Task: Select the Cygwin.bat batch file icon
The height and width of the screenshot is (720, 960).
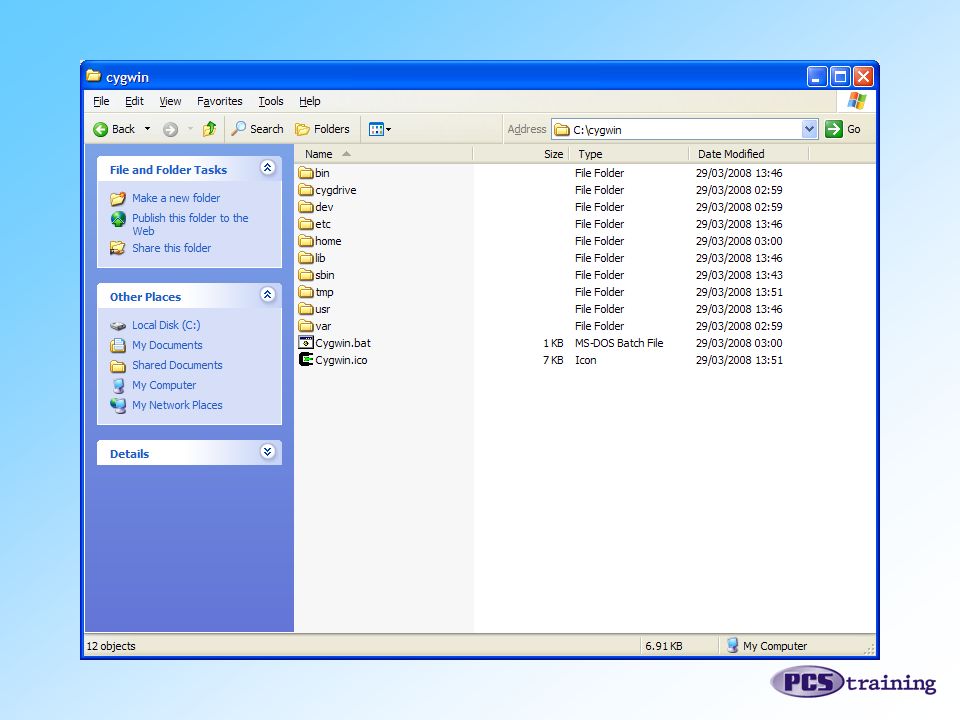Action: tap(306, 343)
